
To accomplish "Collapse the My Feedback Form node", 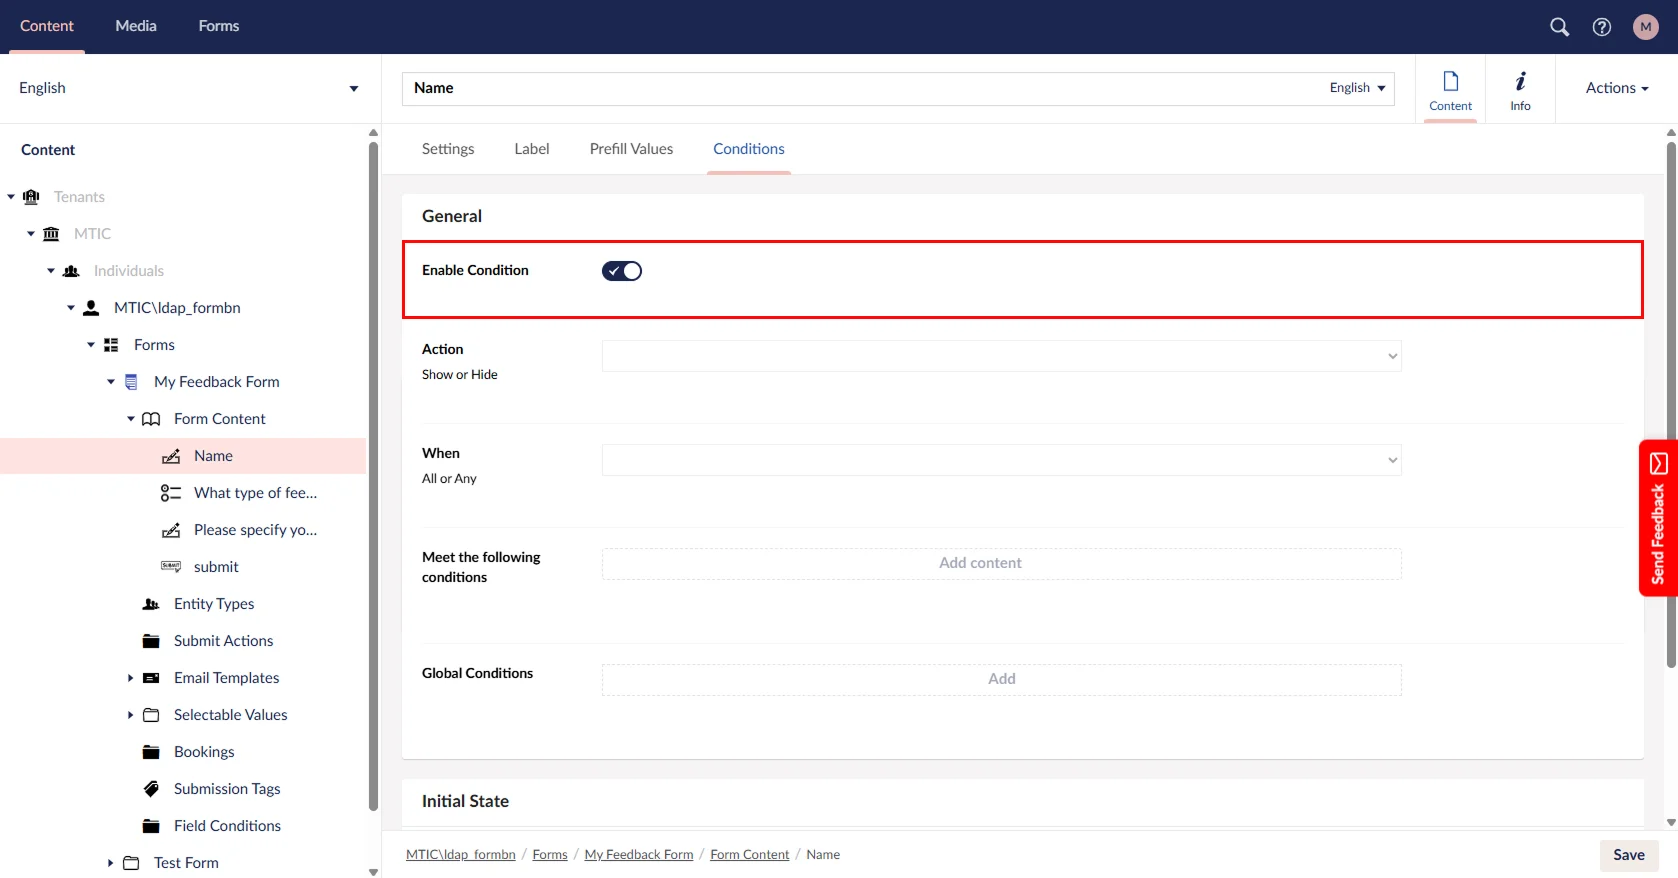I will tap(111, 382).
